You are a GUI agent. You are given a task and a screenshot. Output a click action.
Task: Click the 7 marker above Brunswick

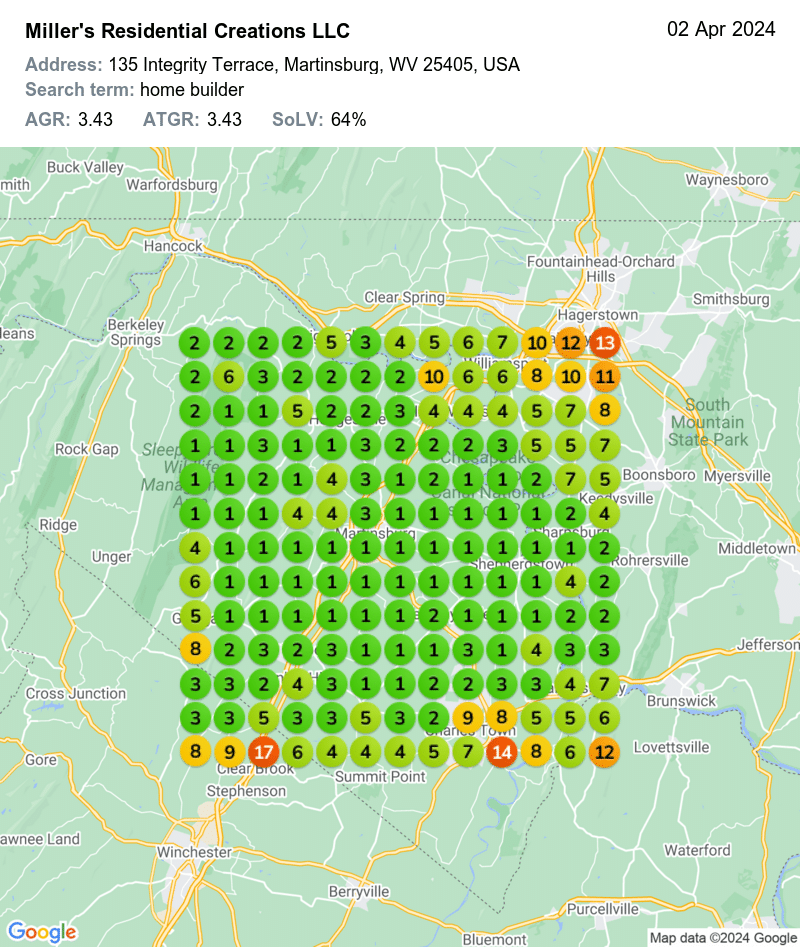(x=604, y=683)
